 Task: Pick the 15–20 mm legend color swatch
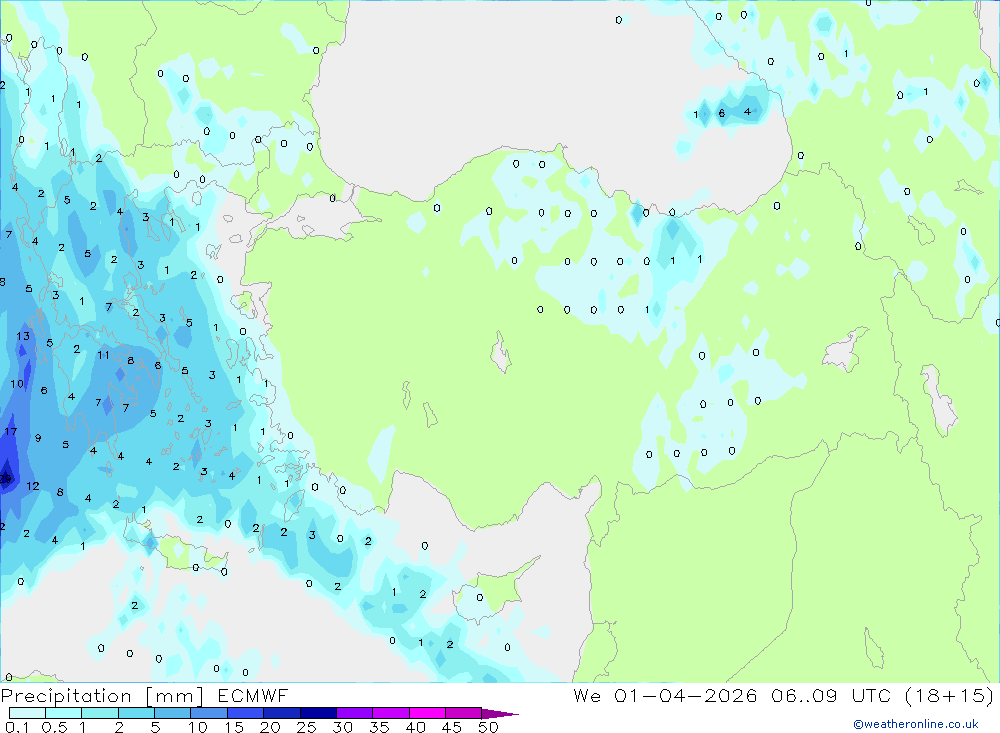(x=245, y=713)
